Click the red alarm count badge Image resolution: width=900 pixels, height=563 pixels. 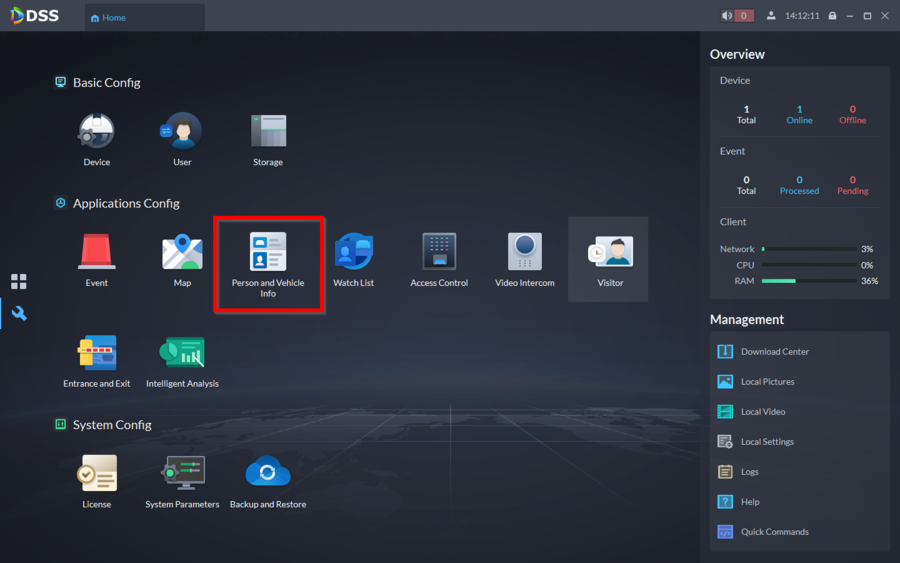744,16
